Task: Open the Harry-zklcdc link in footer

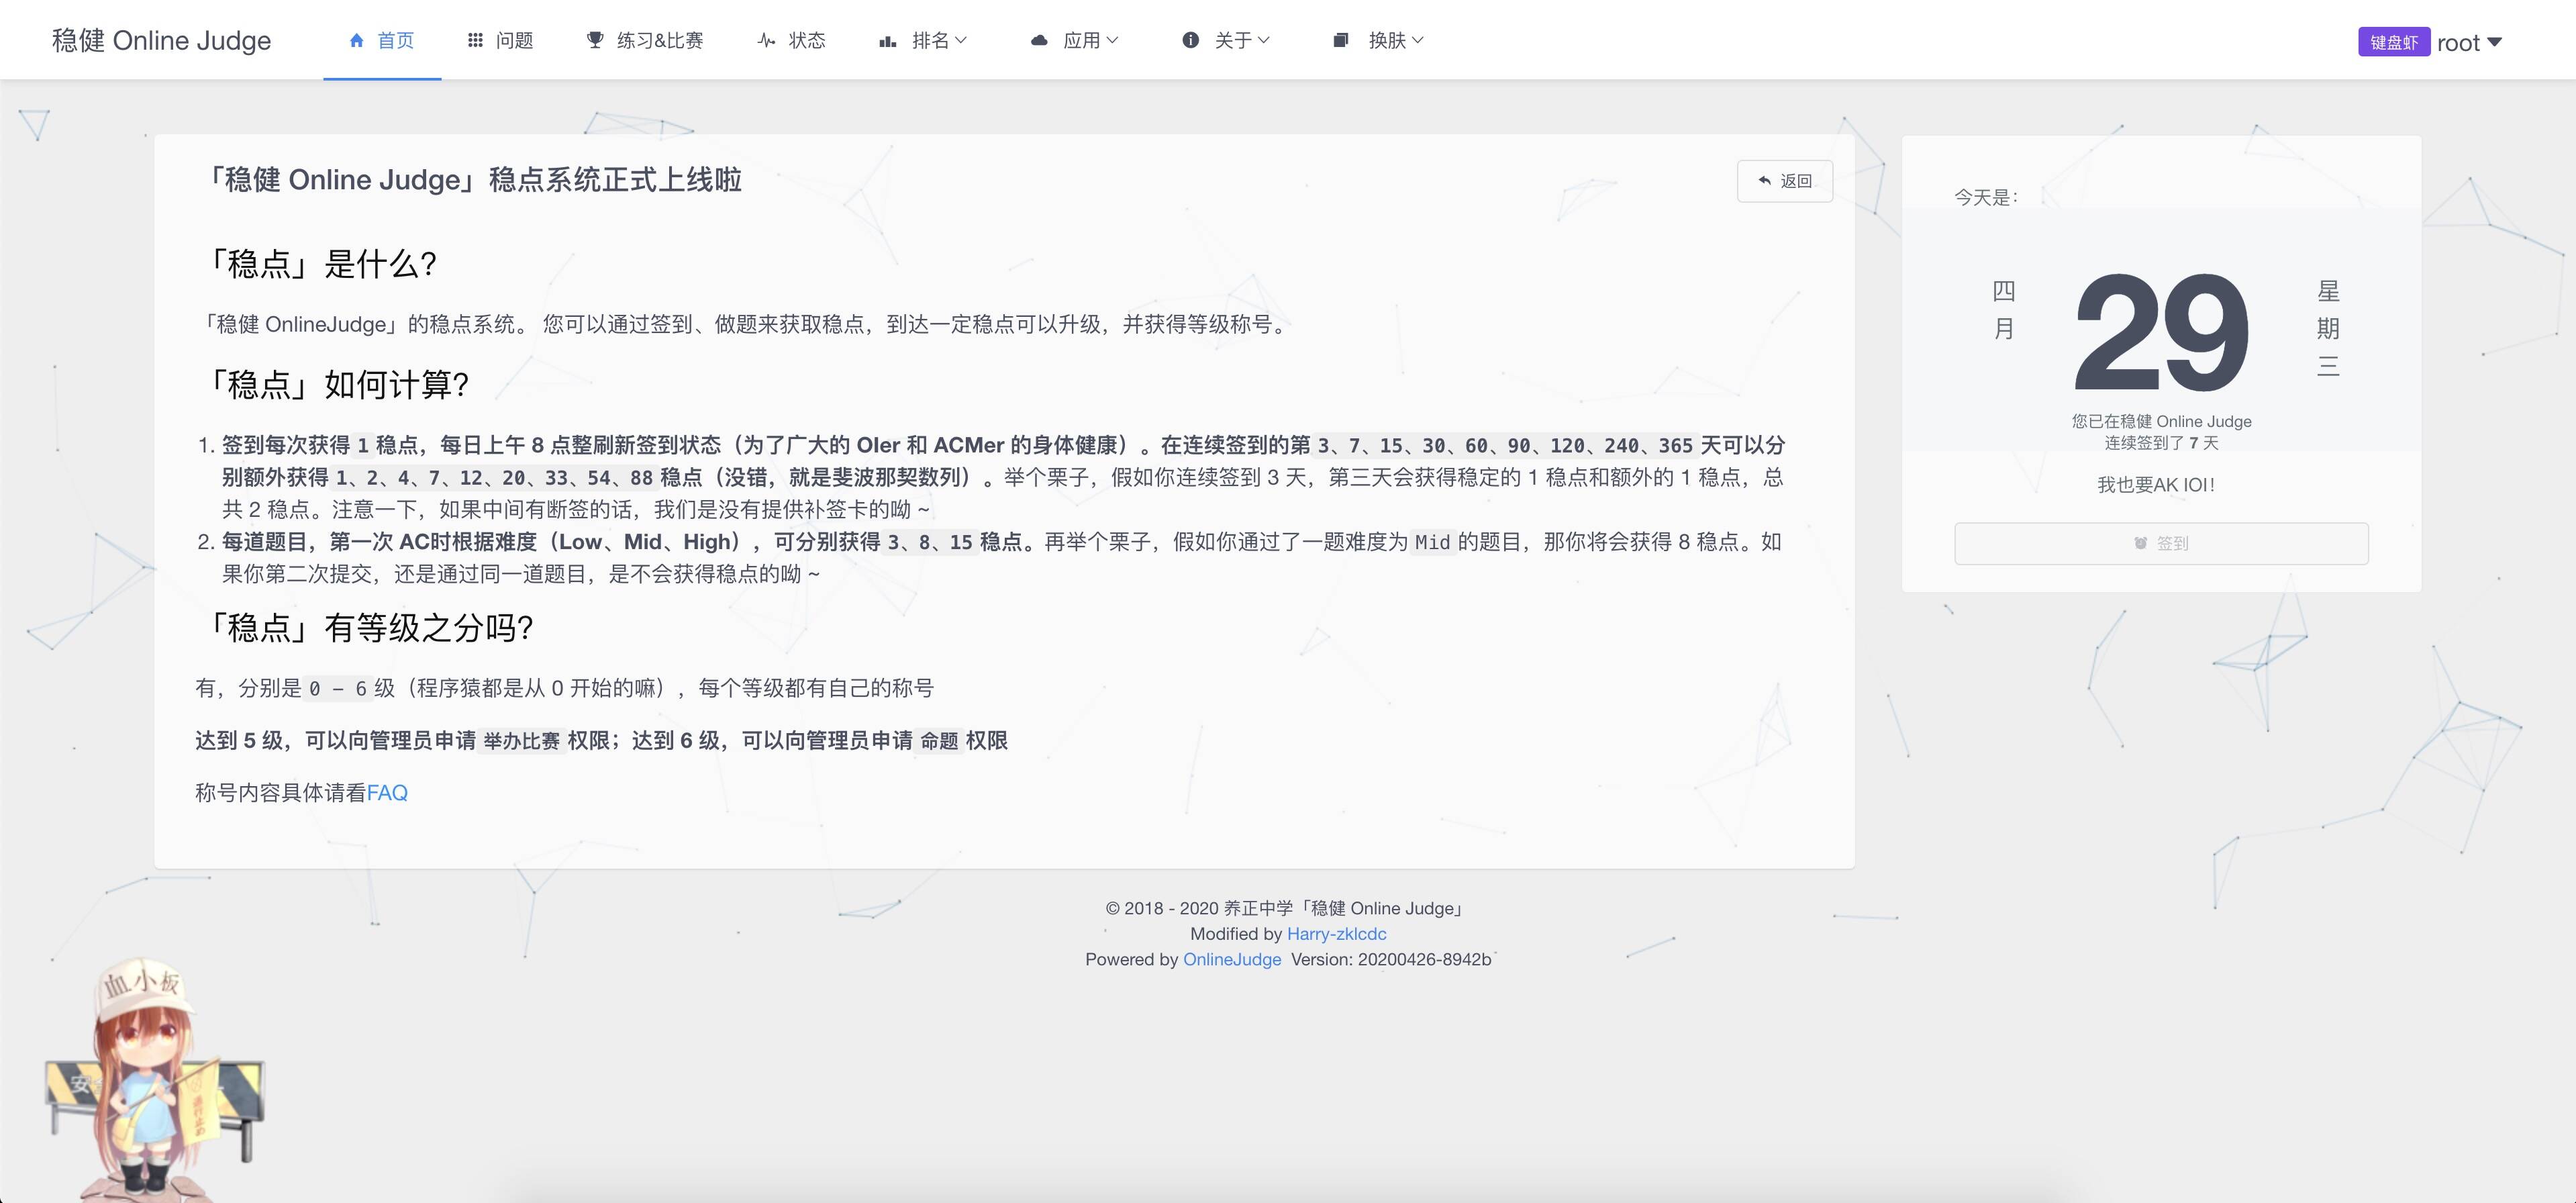Action: tap(1336, 934)
